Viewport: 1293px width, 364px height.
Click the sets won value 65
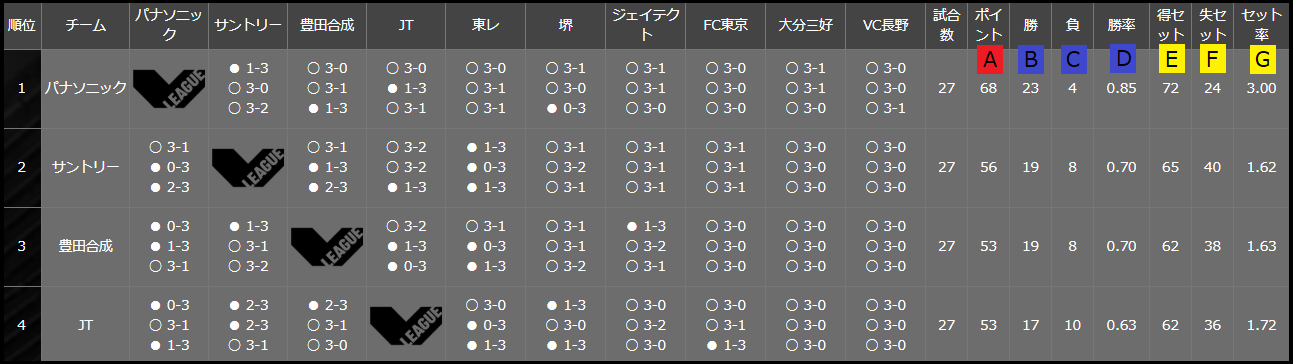pyautogui.click(x=1171, y=167)
